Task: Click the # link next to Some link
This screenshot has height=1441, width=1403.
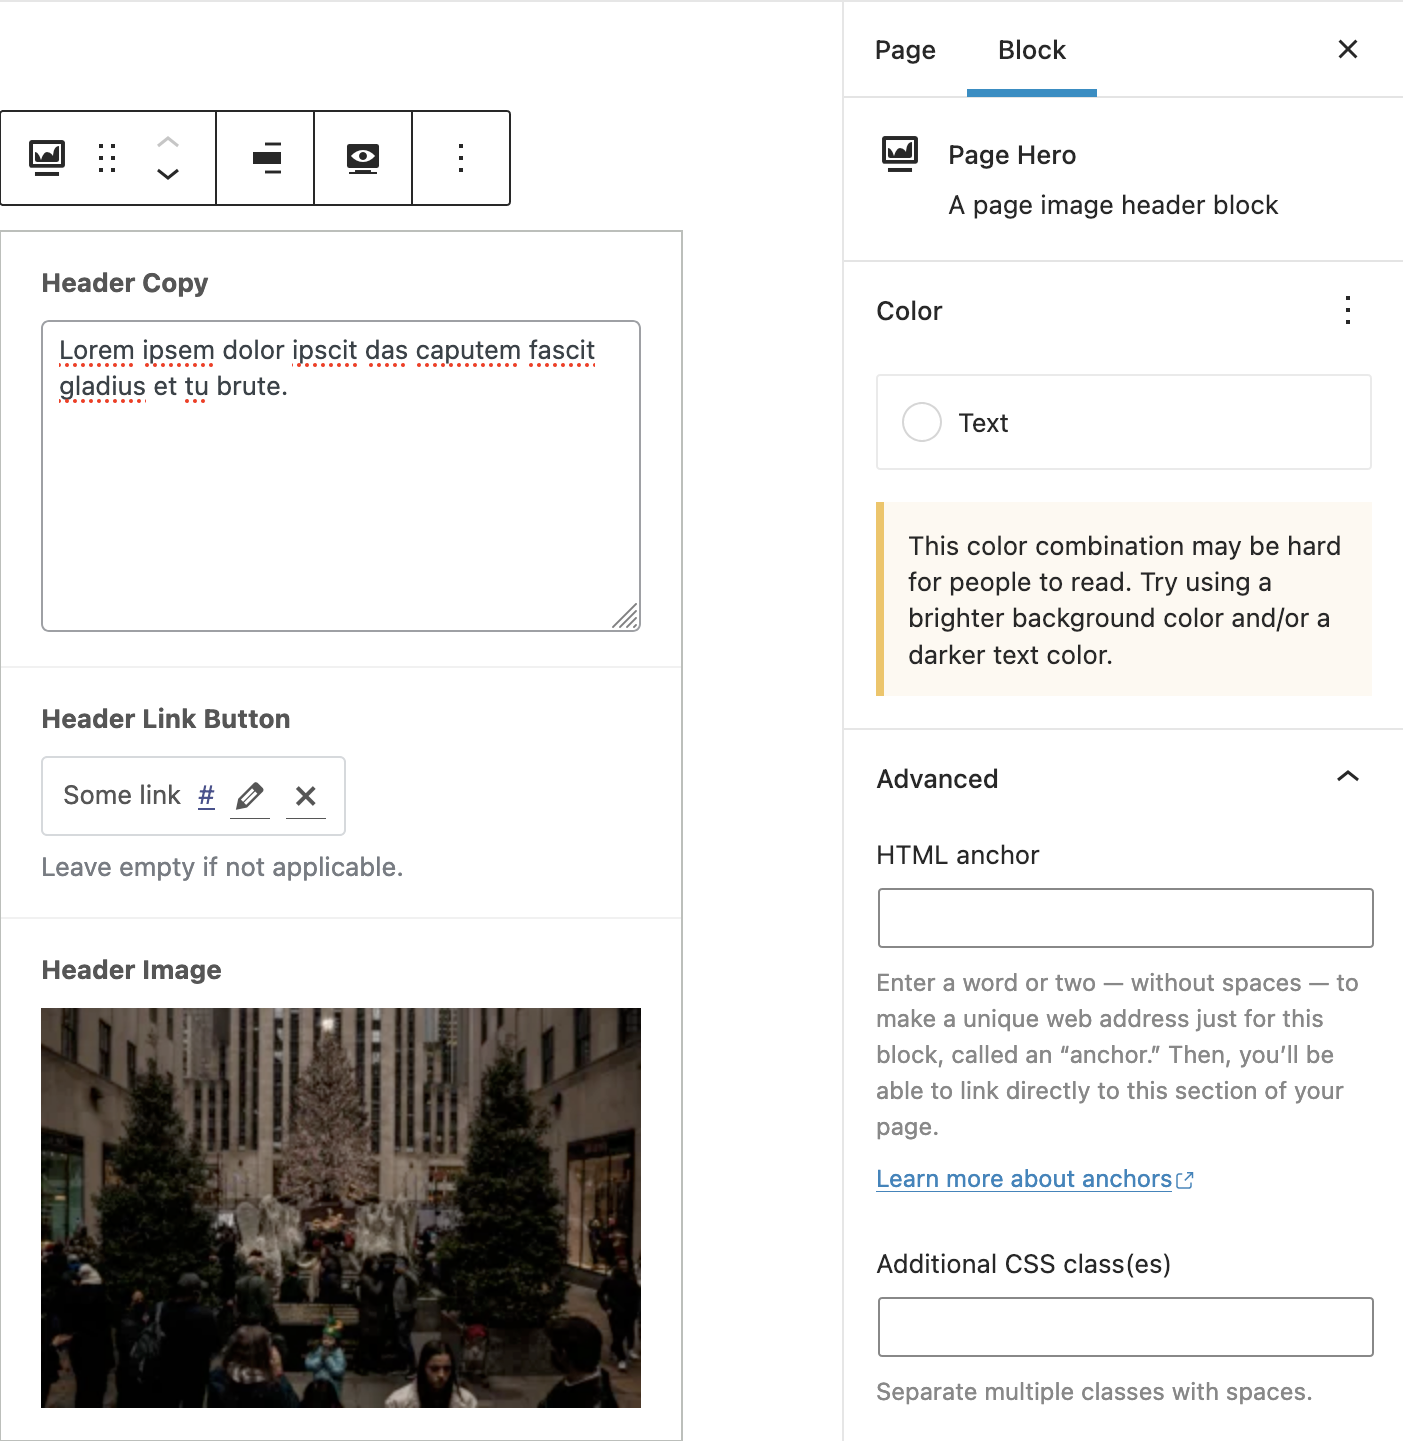Action: (x=206, y=796)
